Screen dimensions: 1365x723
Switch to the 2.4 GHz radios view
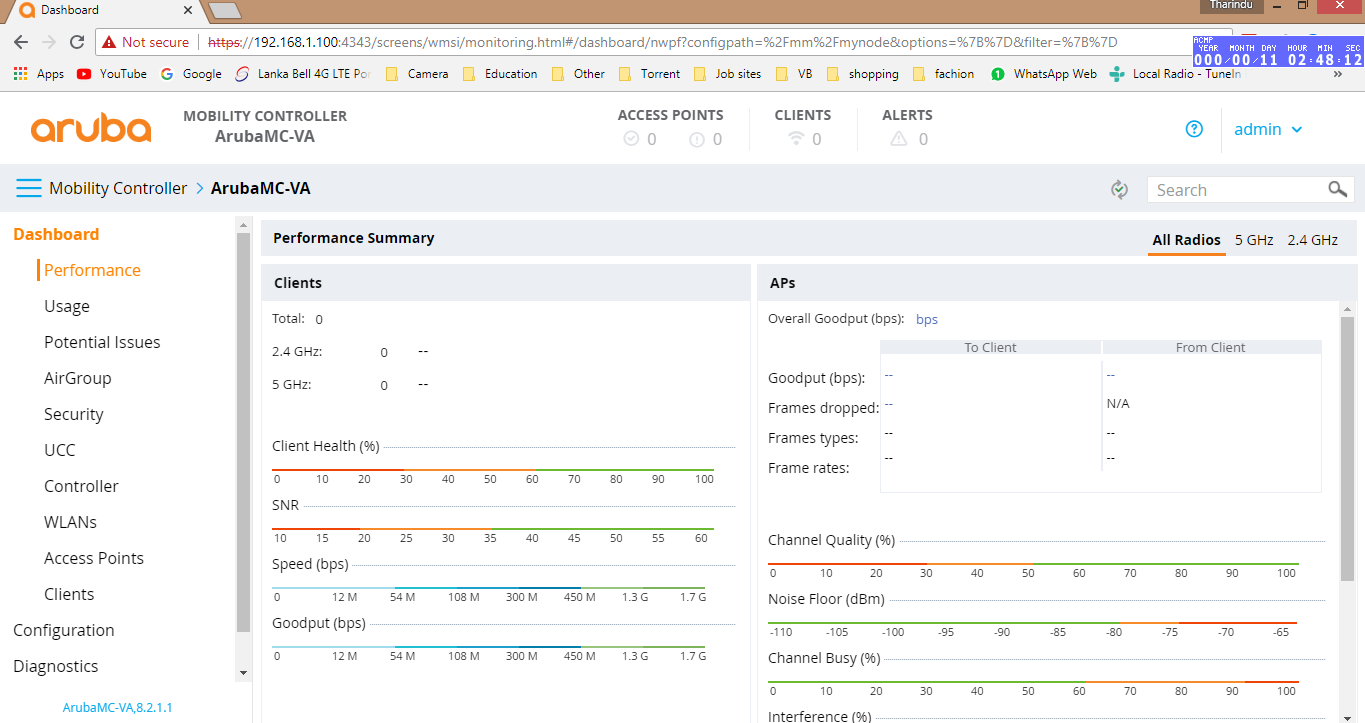1314,240
